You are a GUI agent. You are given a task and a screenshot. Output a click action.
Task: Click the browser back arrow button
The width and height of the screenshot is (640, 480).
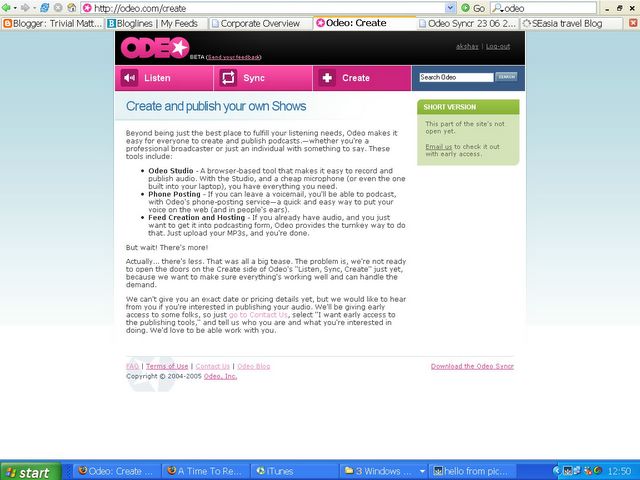[x=7, y=8]
